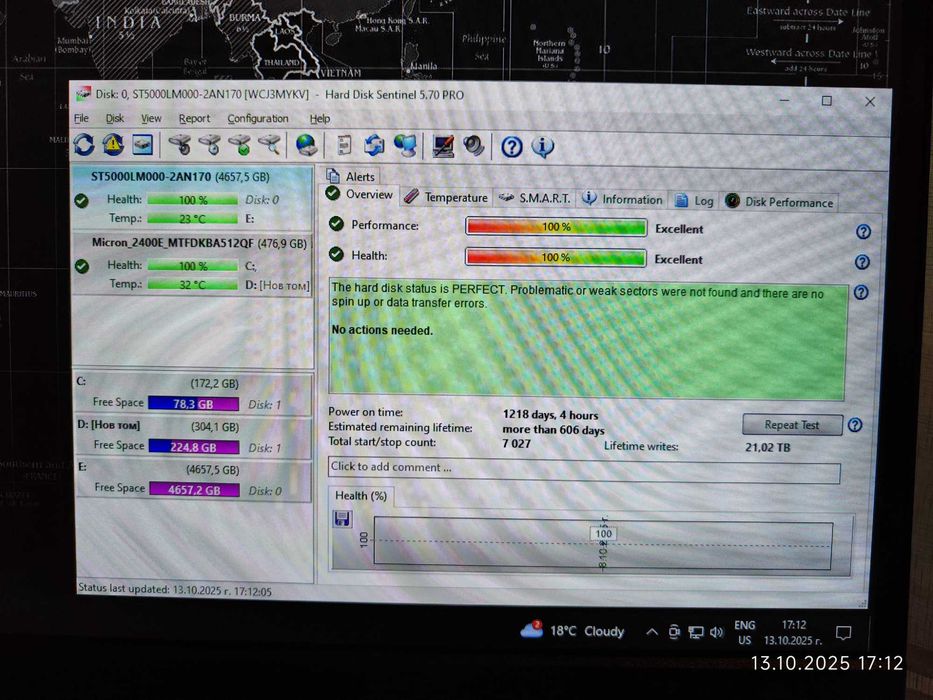Expand the system tray hidden icons chevron
The height and width of the screenshot is (700, 933).
tap(652, 632)
